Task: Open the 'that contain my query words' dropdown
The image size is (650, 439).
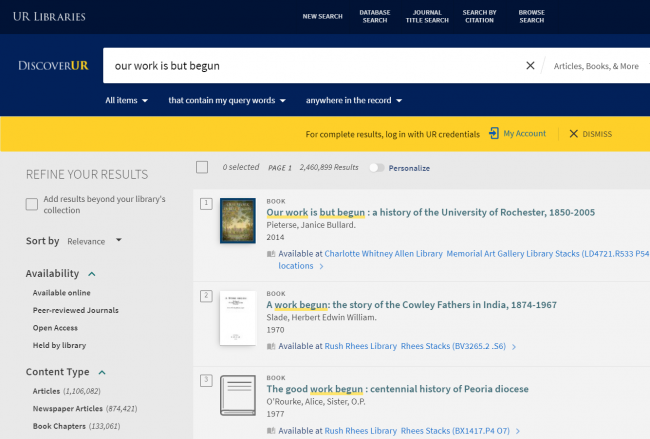Action: (227, 100)
